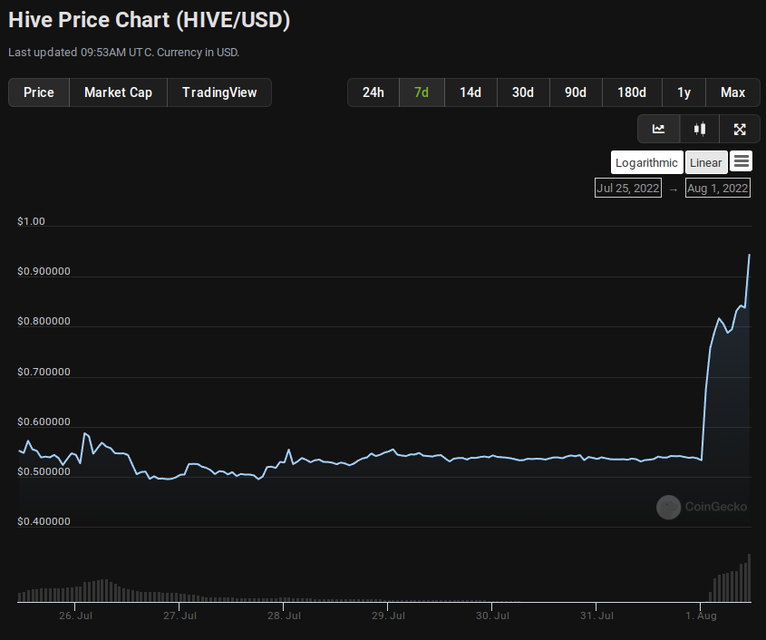Open the TradingView tab

[x=219, y=92]
